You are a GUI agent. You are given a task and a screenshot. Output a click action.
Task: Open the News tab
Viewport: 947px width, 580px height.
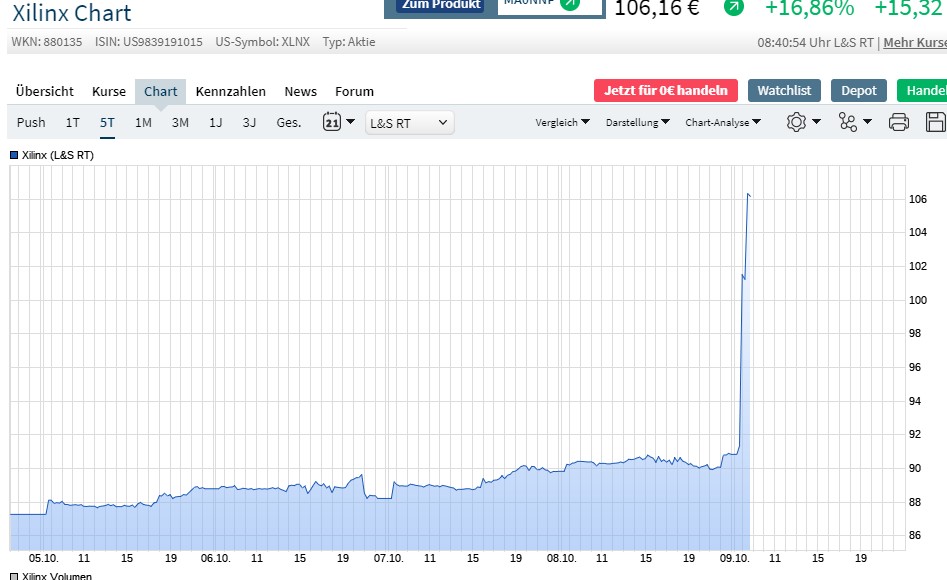click(x=301, y=91)
